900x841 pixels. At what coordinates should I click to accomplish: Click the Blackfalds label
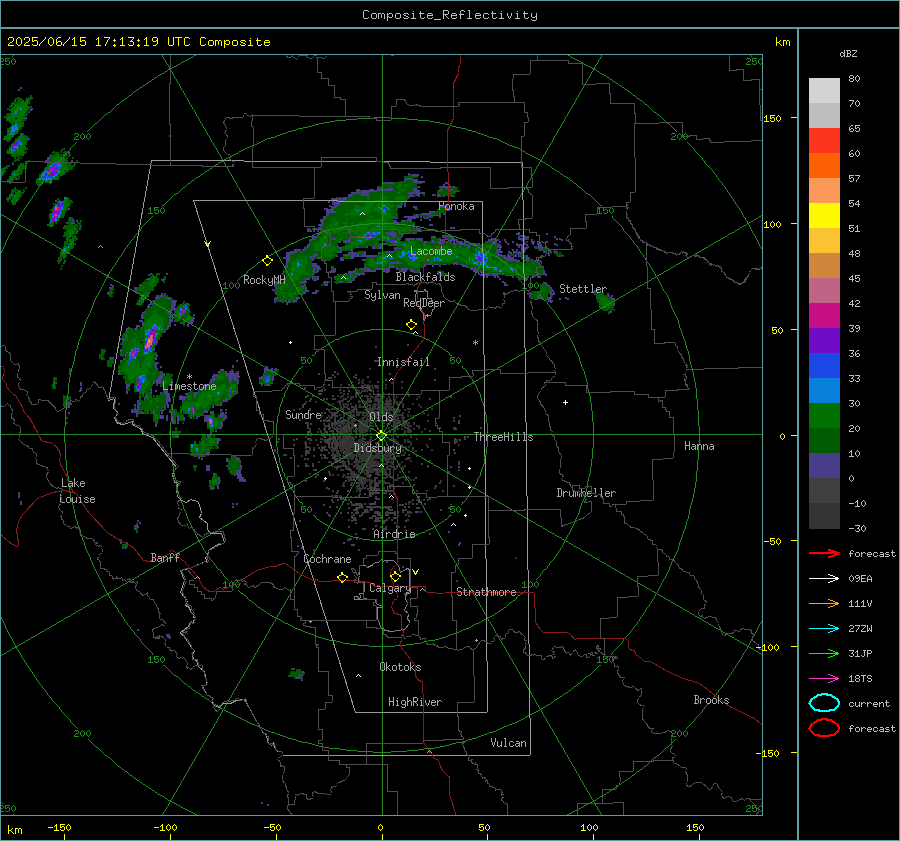click(x=425, y=277)
